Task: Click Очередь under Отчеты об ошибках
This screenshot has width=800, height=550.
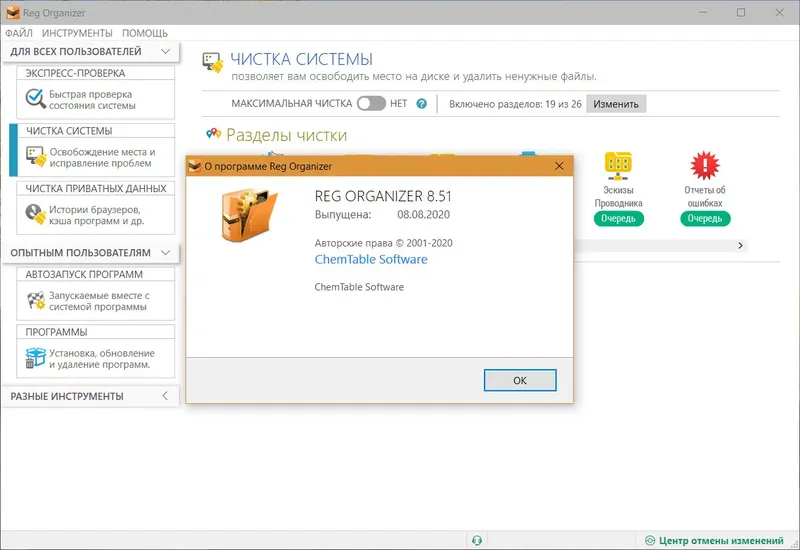Action: (705, 218)
